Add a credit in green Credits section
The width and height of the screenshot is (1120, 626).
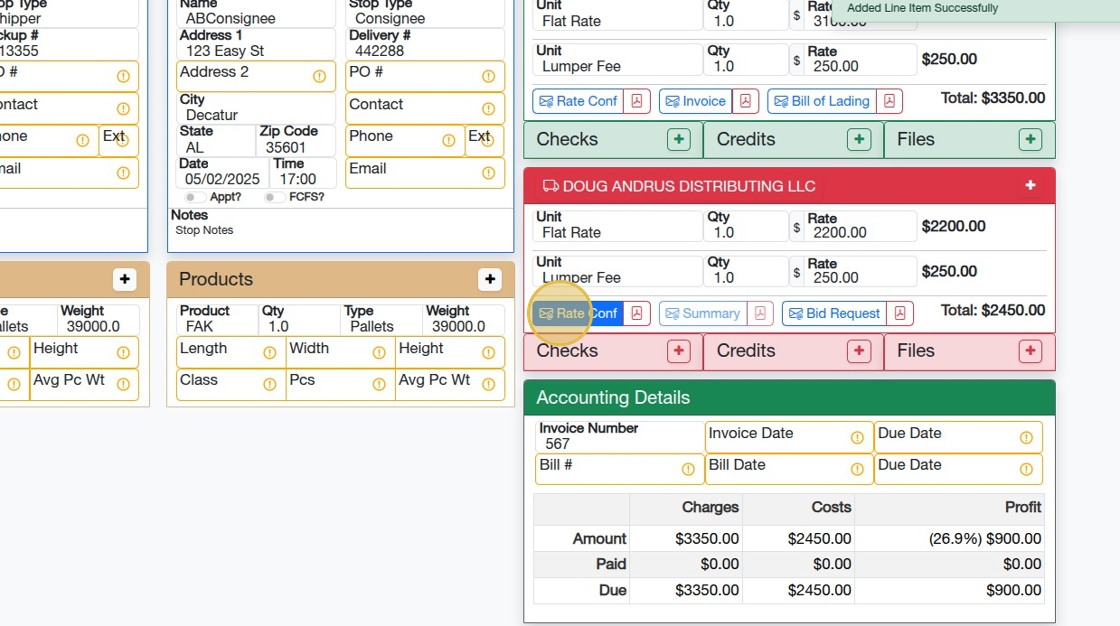tap(859, 139)
